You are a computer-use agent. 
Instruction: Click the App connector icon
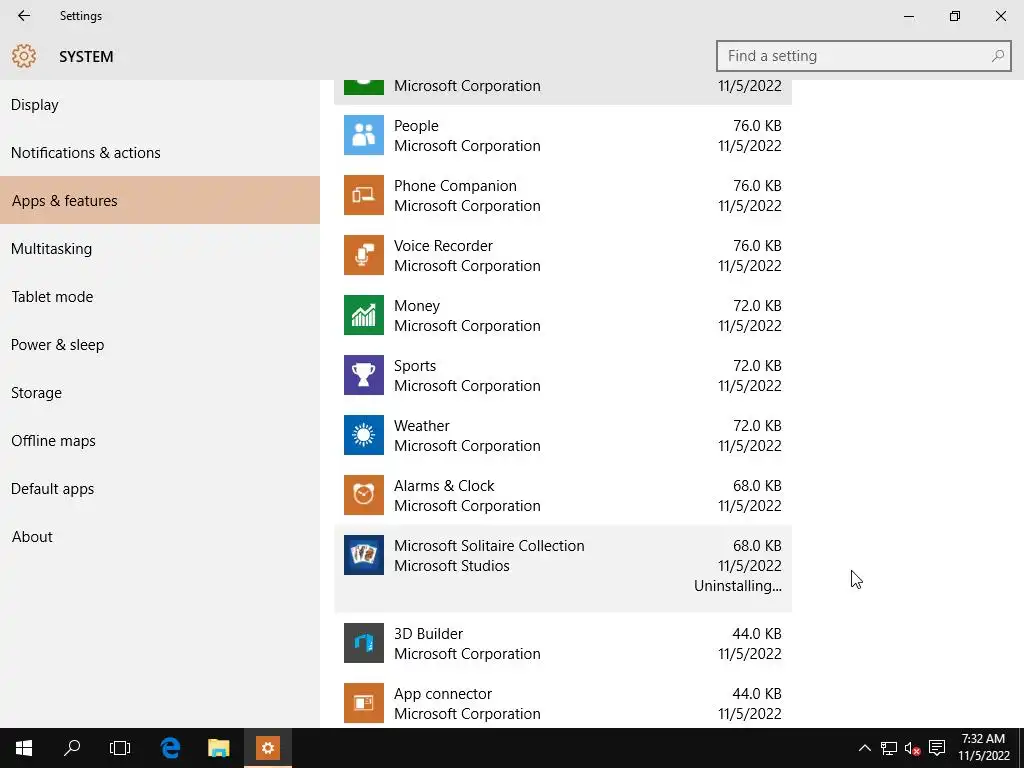click(x=364, y=703)
